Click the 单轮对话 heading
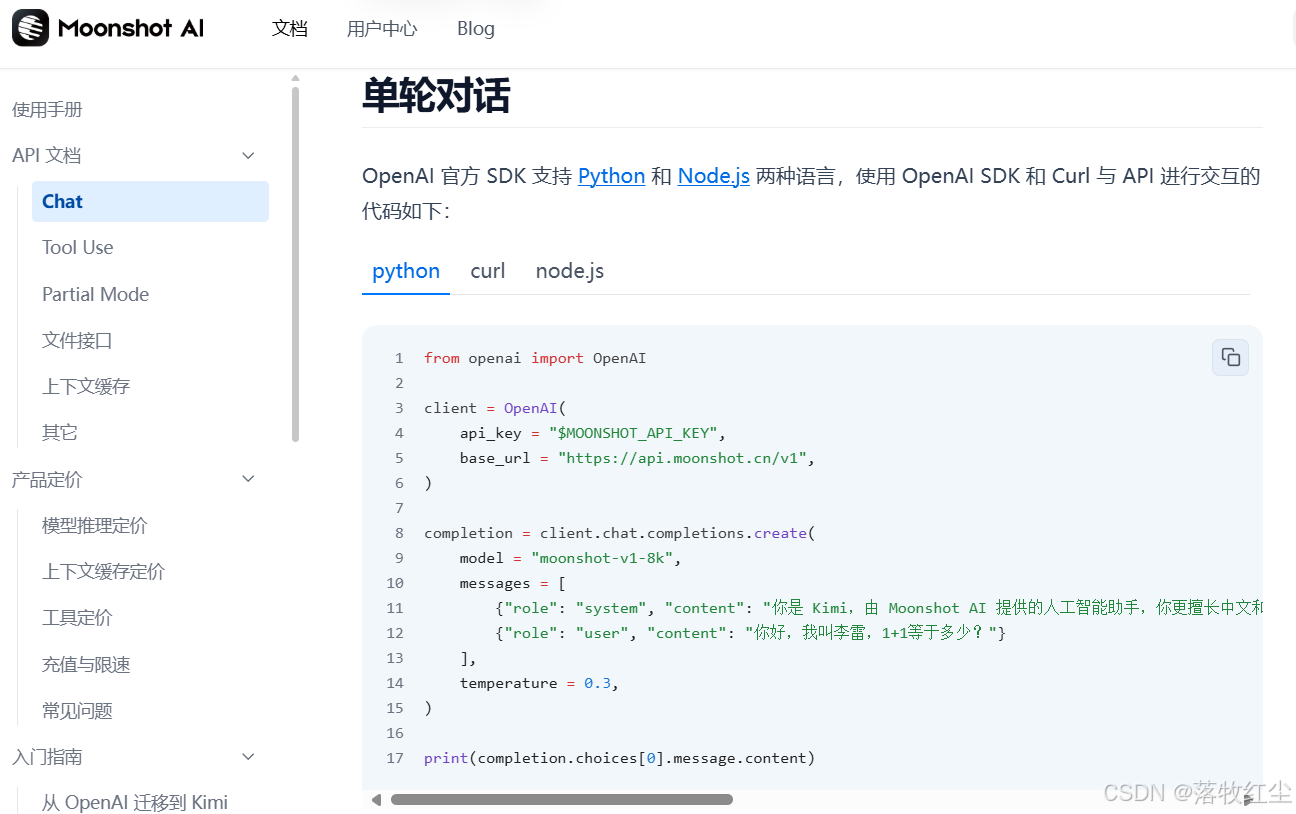 [436, 96]
